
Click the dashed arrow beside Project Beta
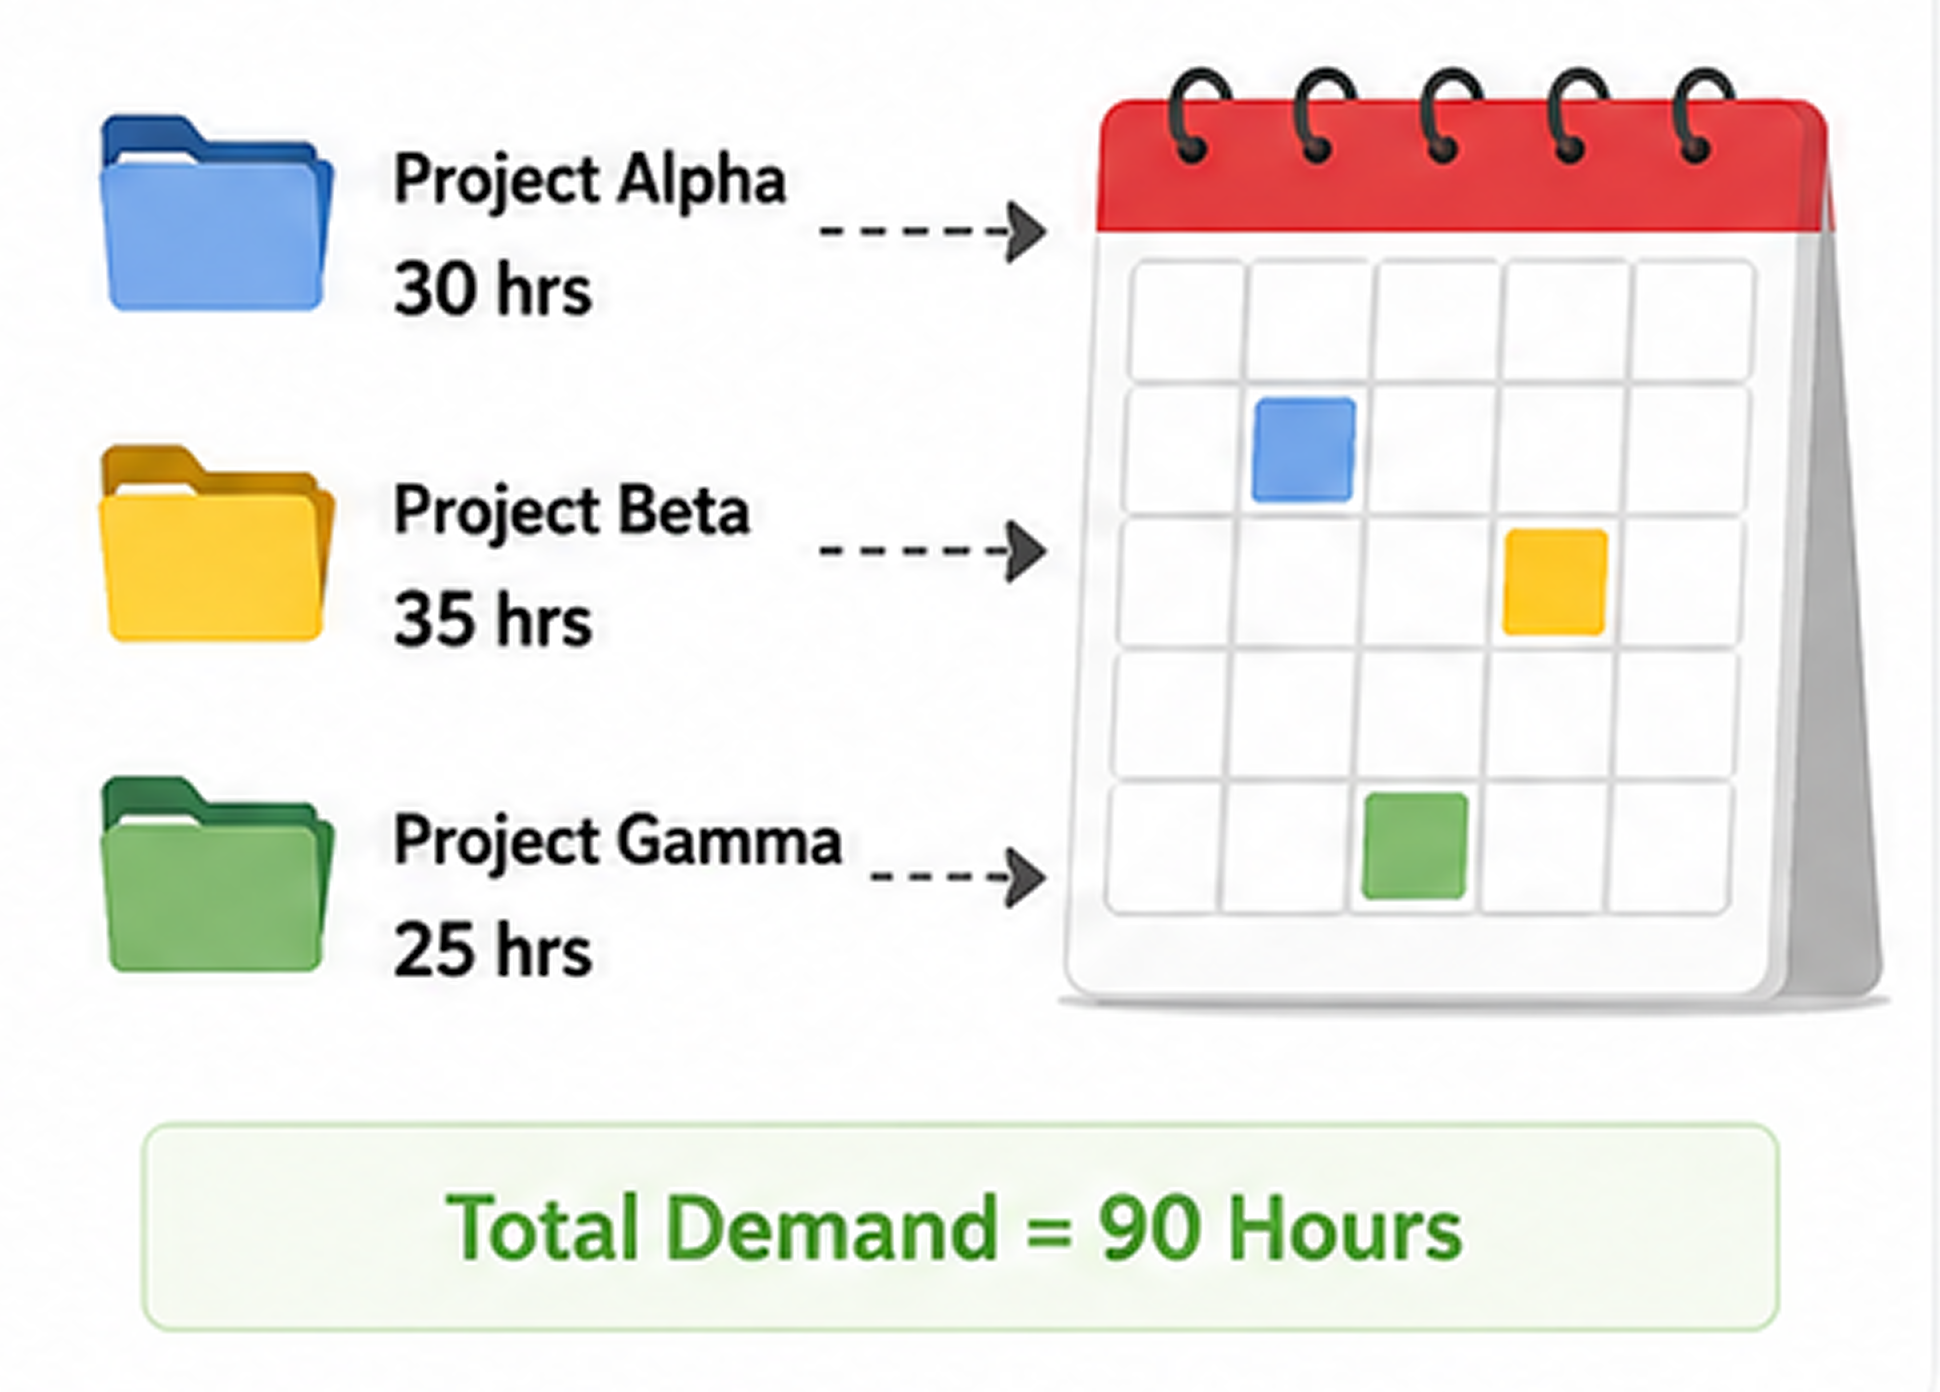[932, 550]
